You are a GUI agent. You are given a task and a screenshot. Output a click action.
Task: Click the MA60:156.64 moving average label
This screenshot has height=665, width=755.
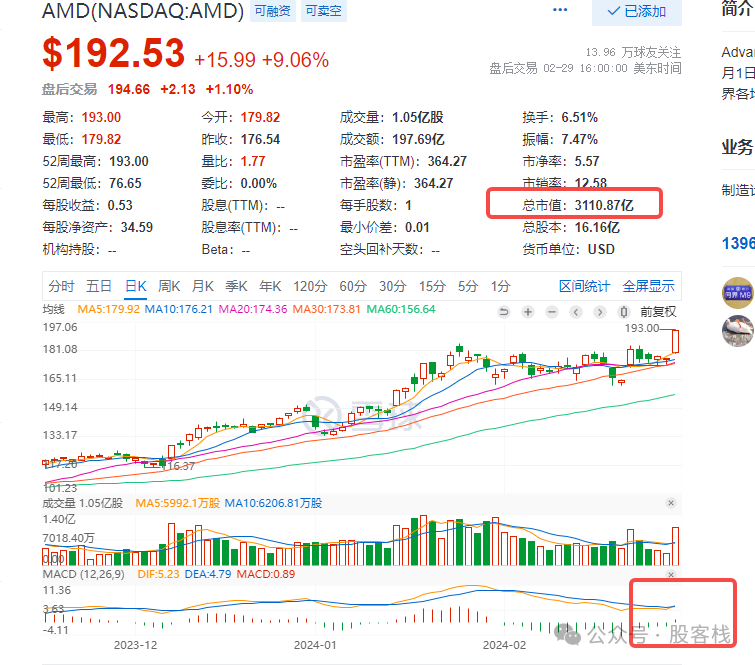(401, 309)
